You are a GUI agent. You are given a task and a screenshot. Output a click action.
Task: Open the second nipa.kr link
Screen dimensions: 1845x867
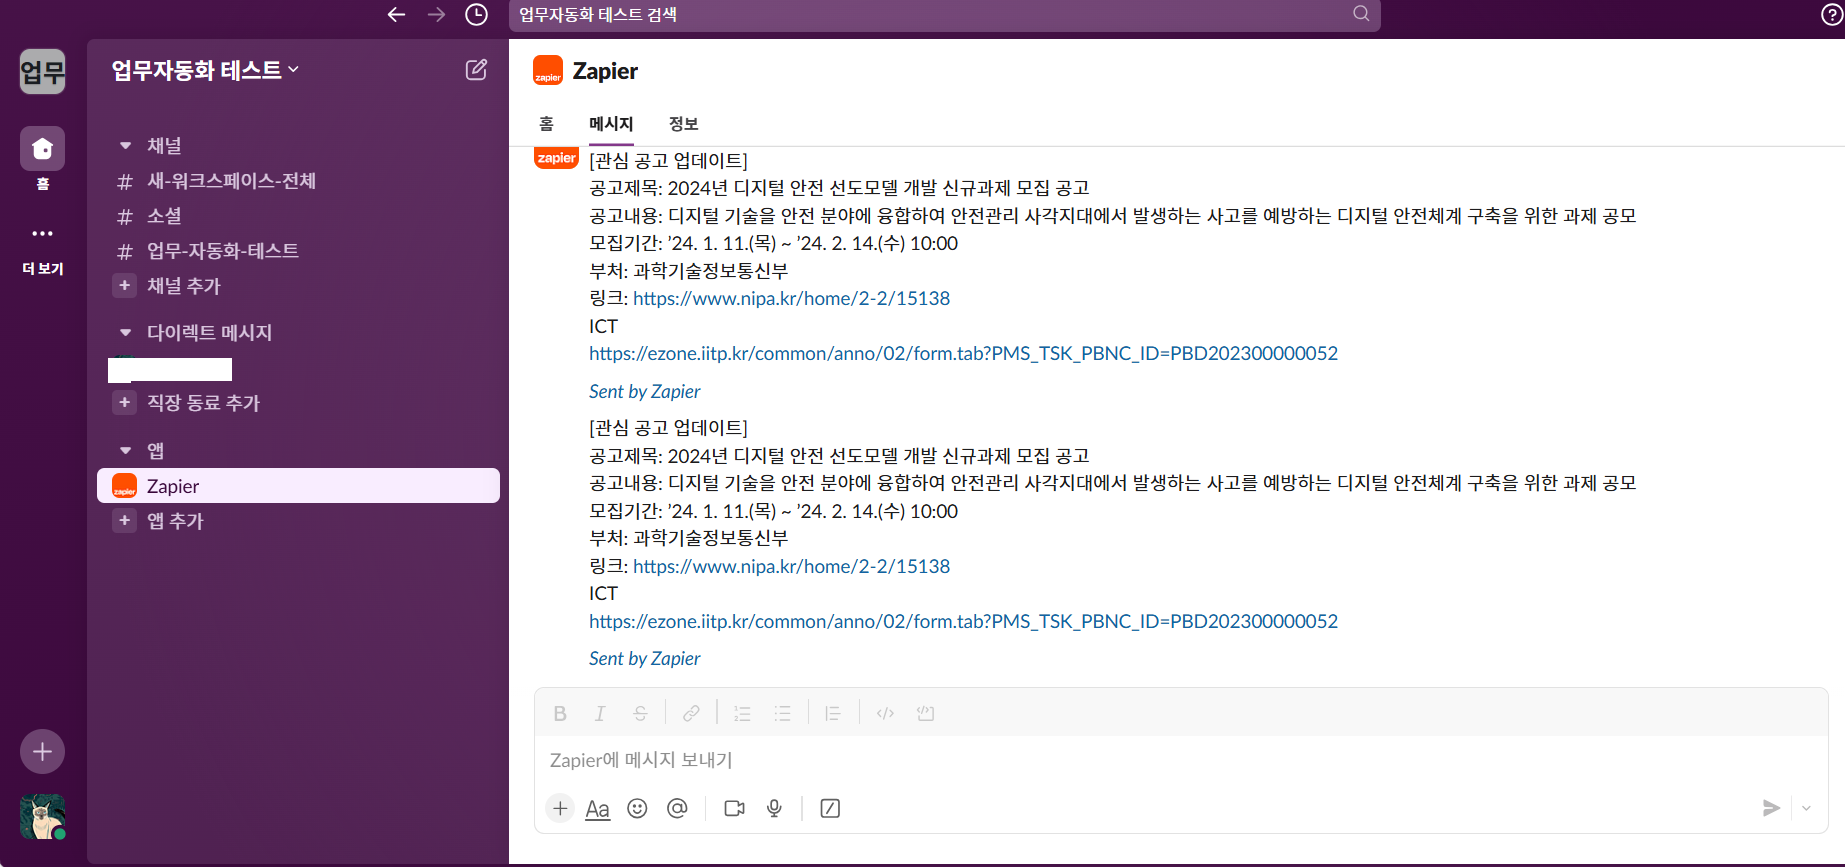click(x=791, y=566)
